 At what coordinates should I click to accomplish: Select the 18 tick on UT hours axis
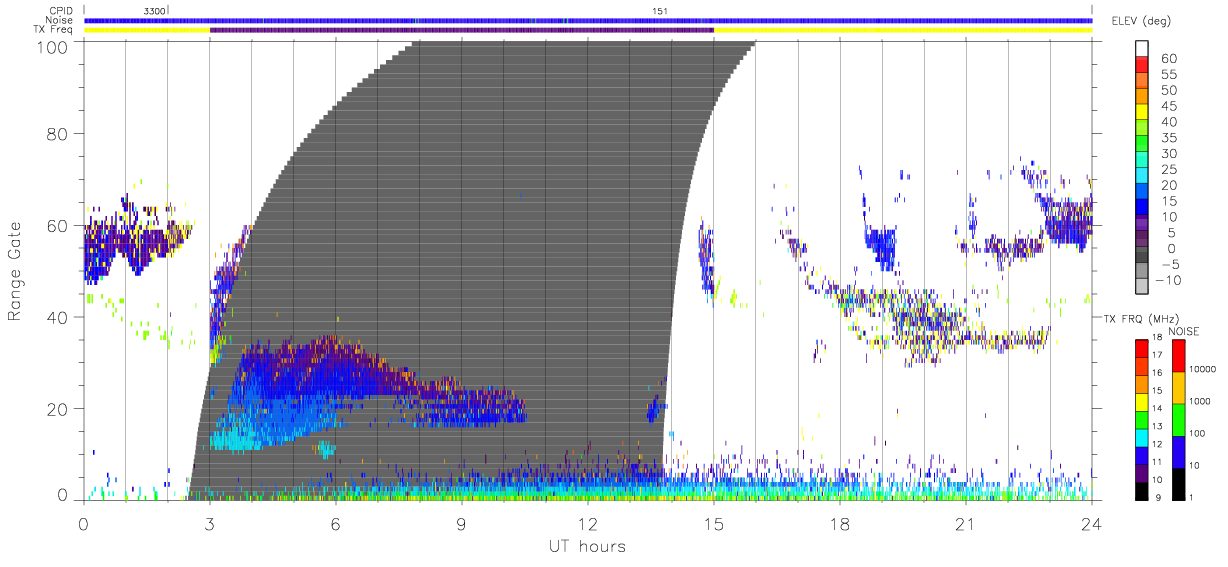click(840, 523)
